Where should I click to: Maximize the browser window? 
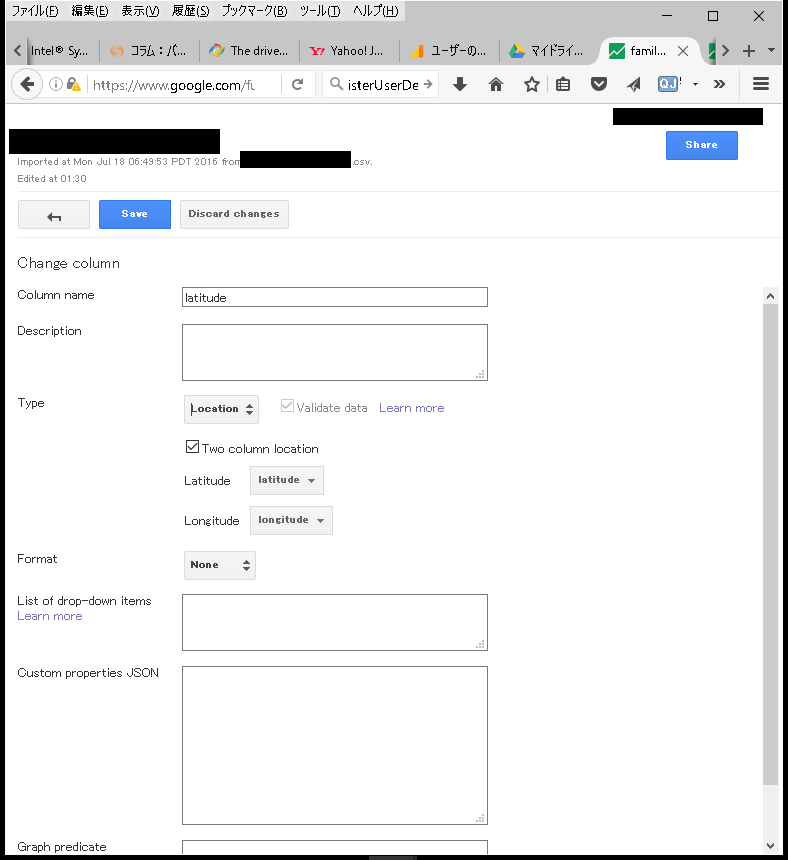tap(713, 16)
